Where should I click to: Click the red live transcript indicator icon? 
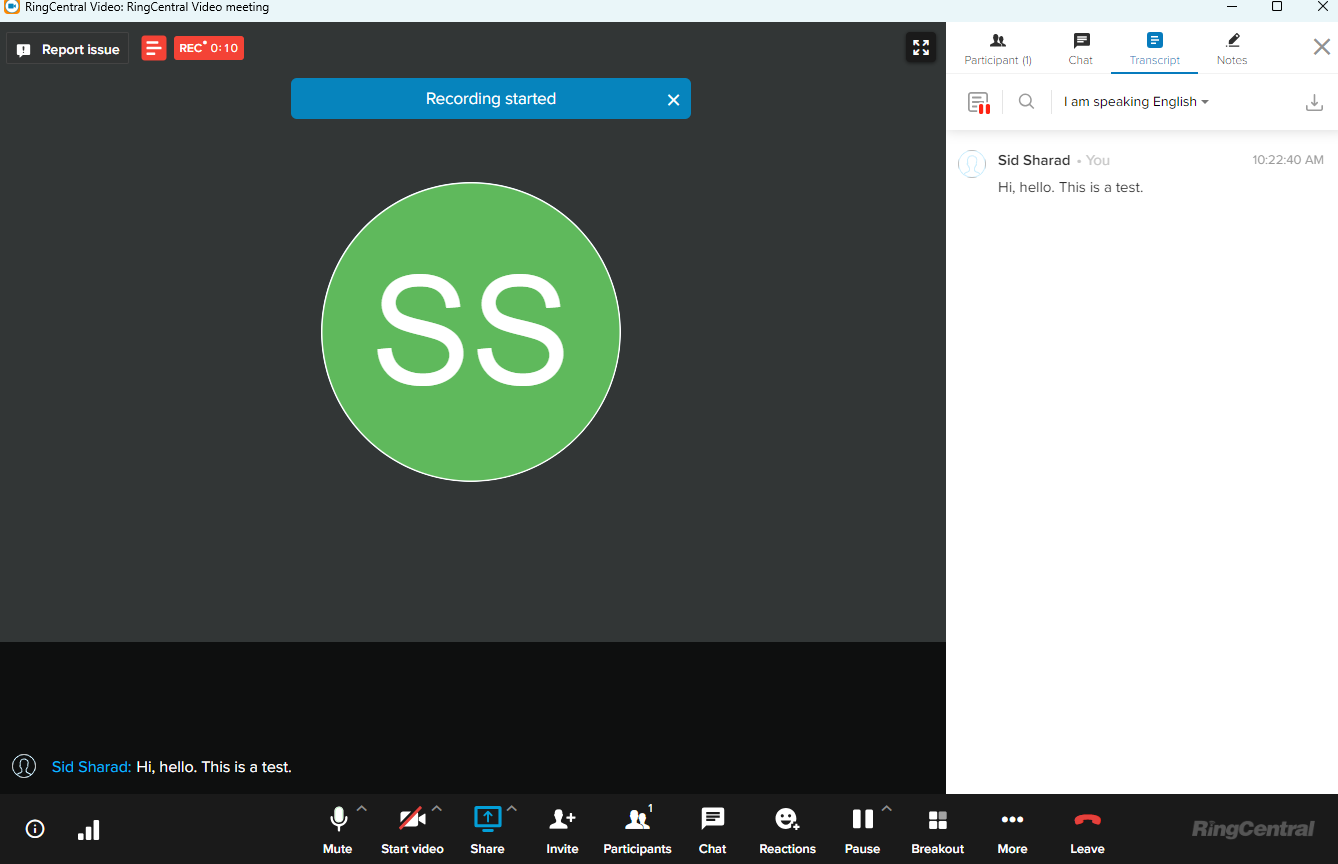tap(153, 48)
